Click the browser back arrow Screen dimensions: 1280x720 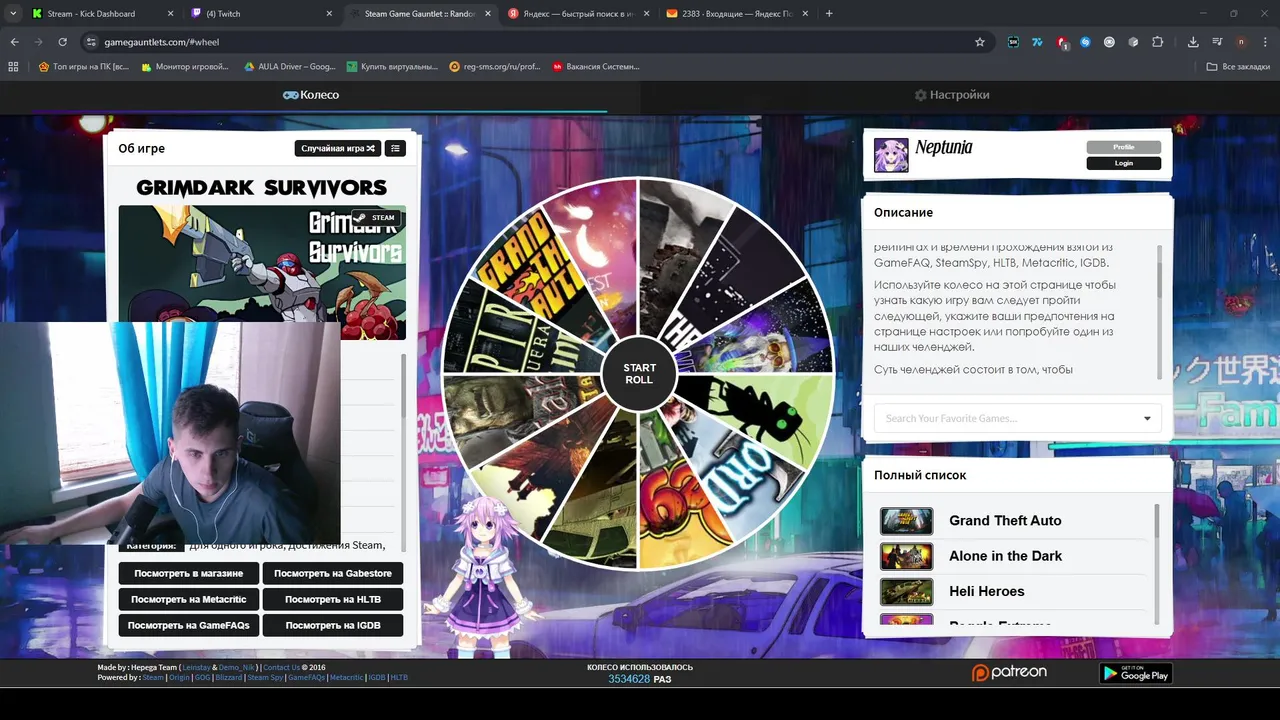(14, 42)
